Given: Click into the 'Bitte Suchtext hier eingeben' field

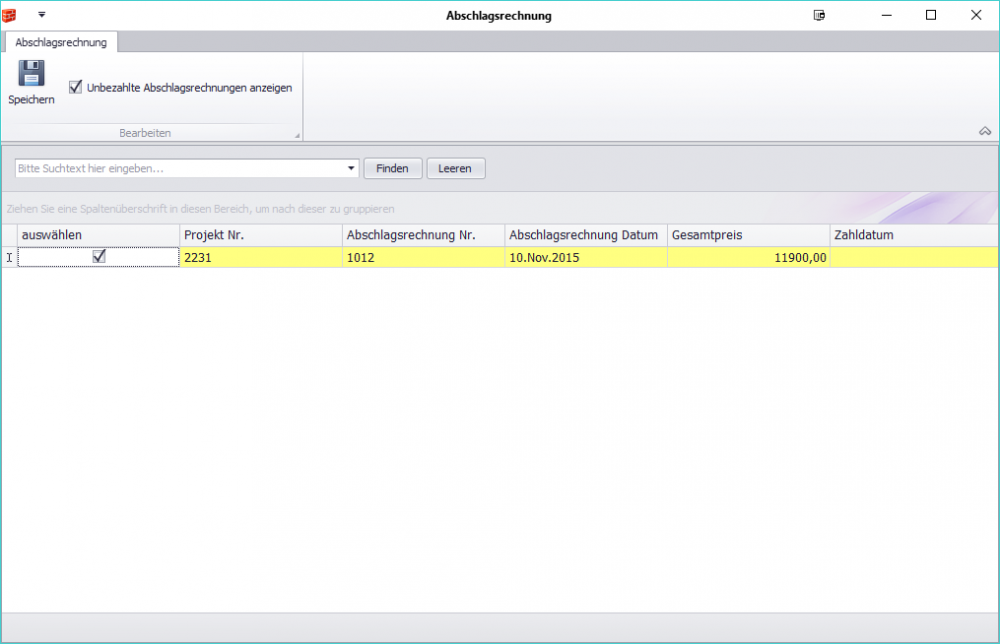Looking at the screenshot, I should [x=180, y=169].
